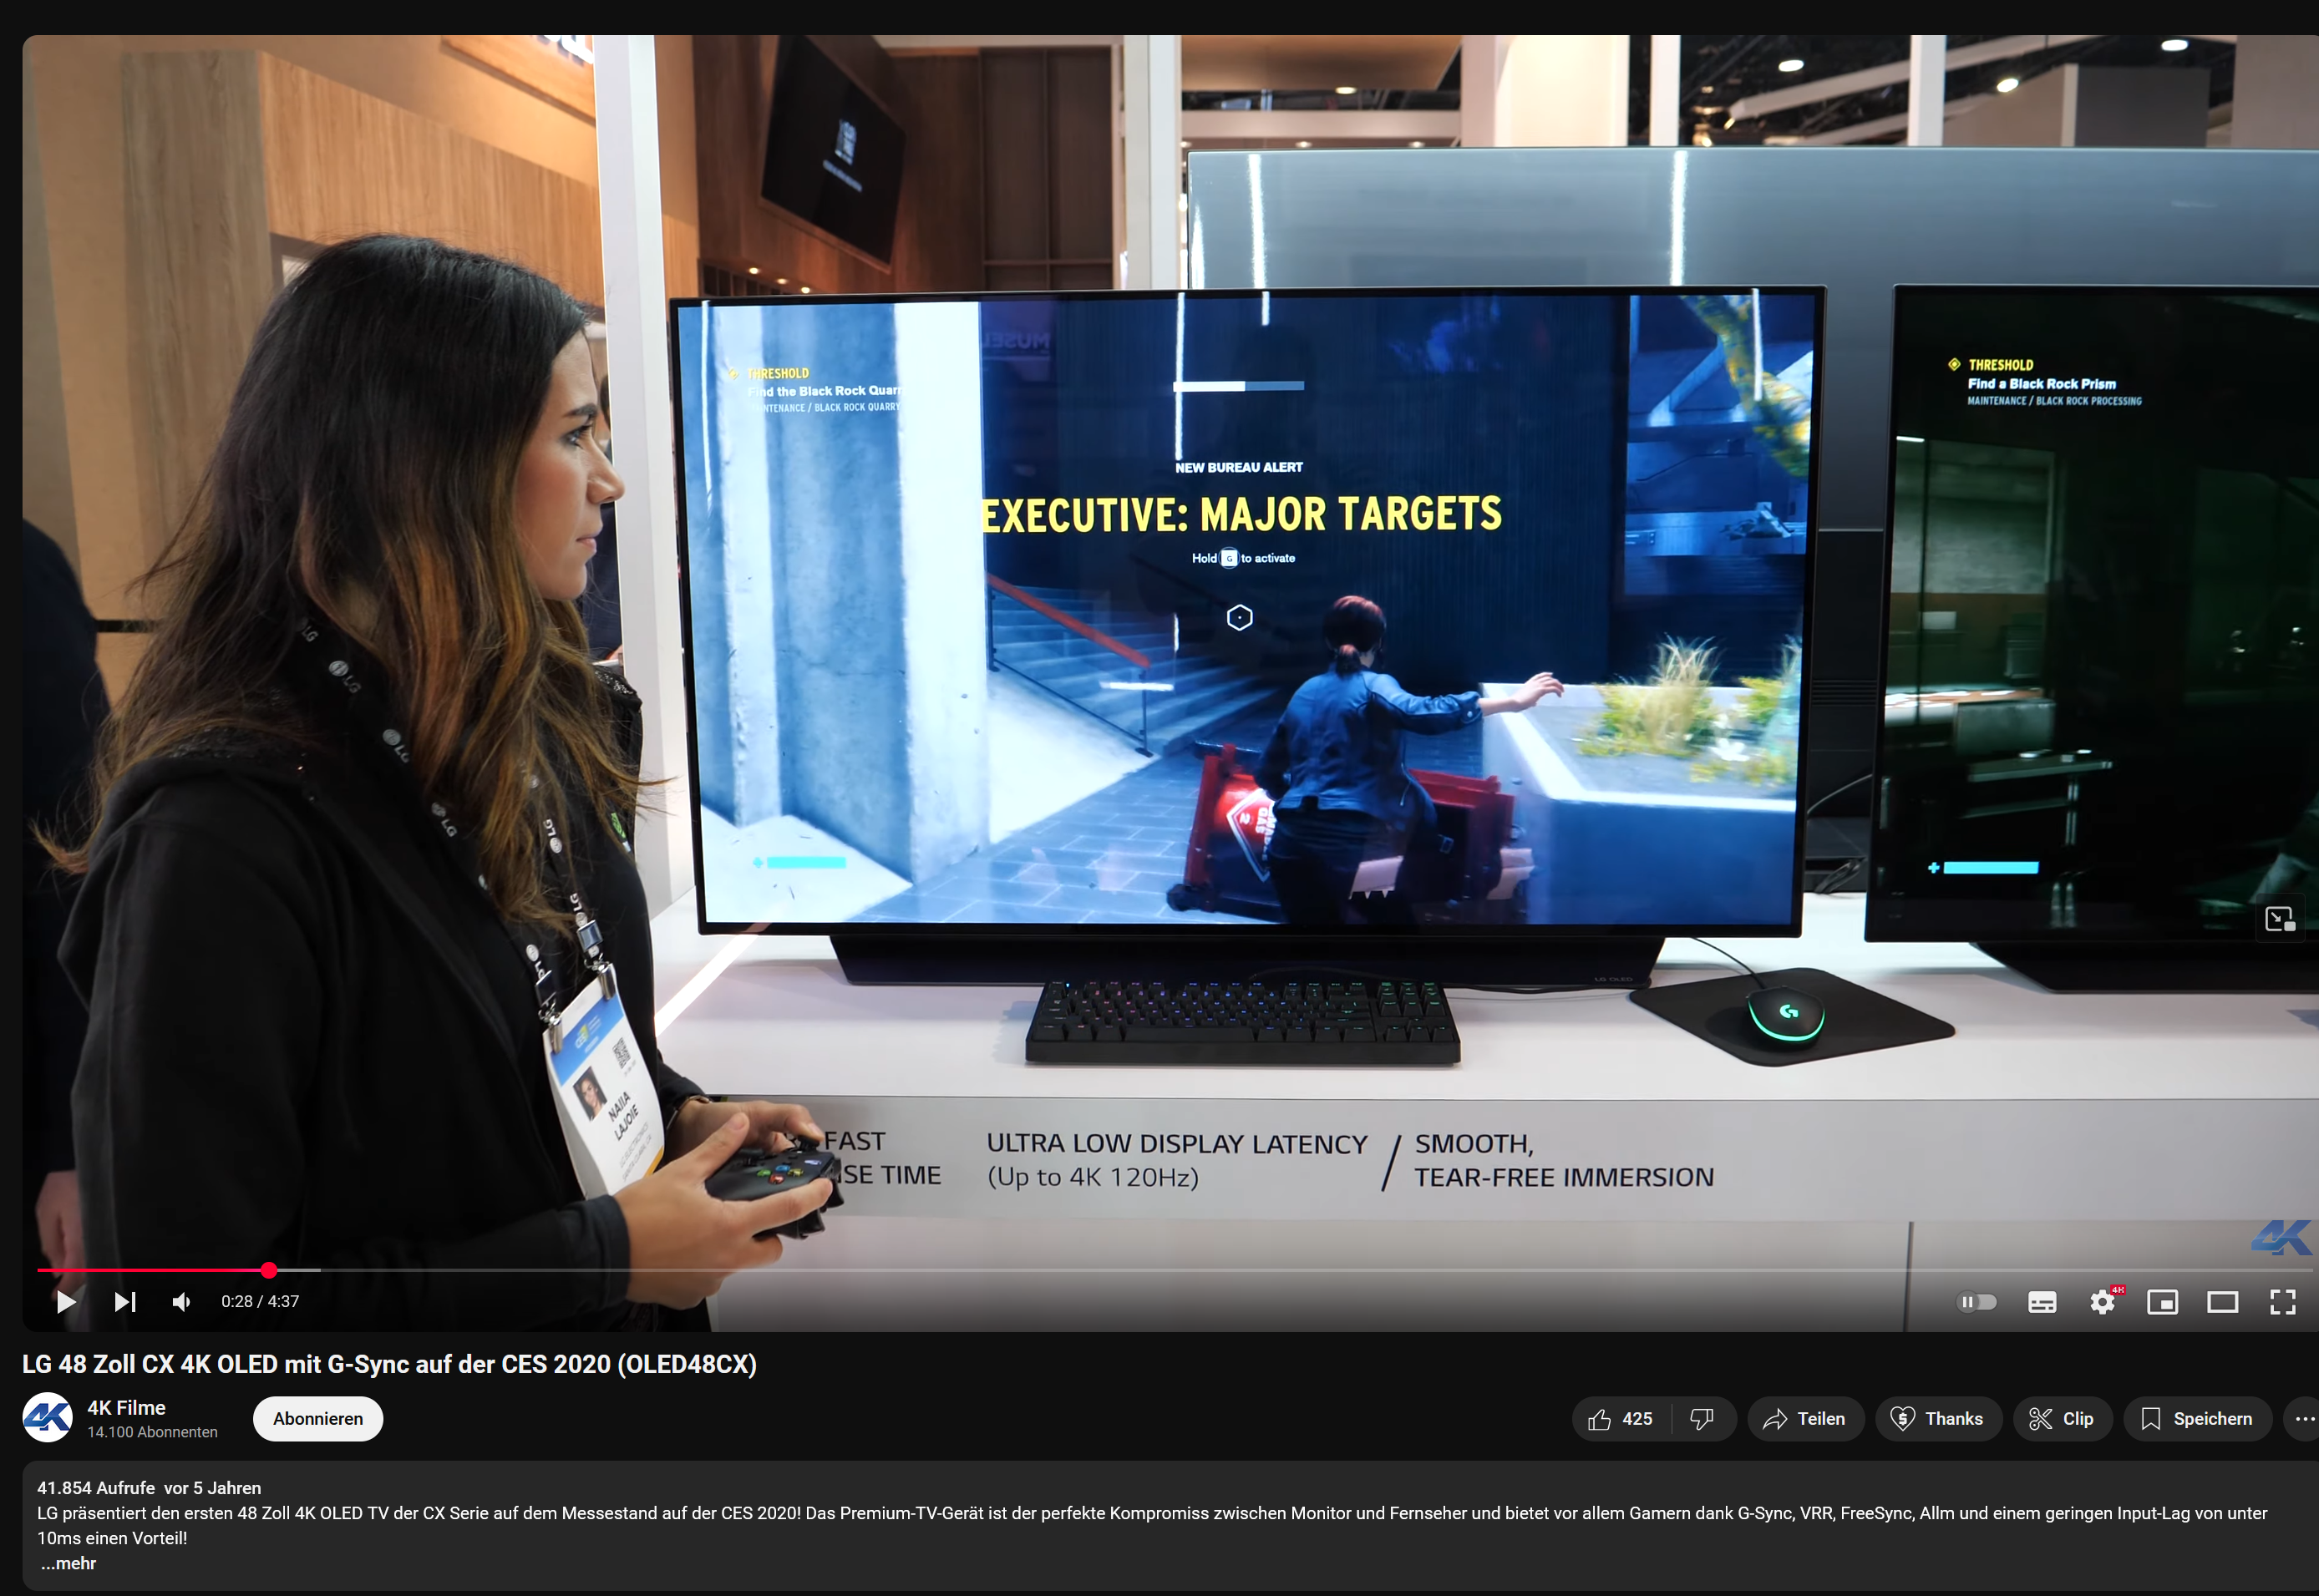Open more actions menu
This screenshot has height=1596, width=2319.
2304,1418
